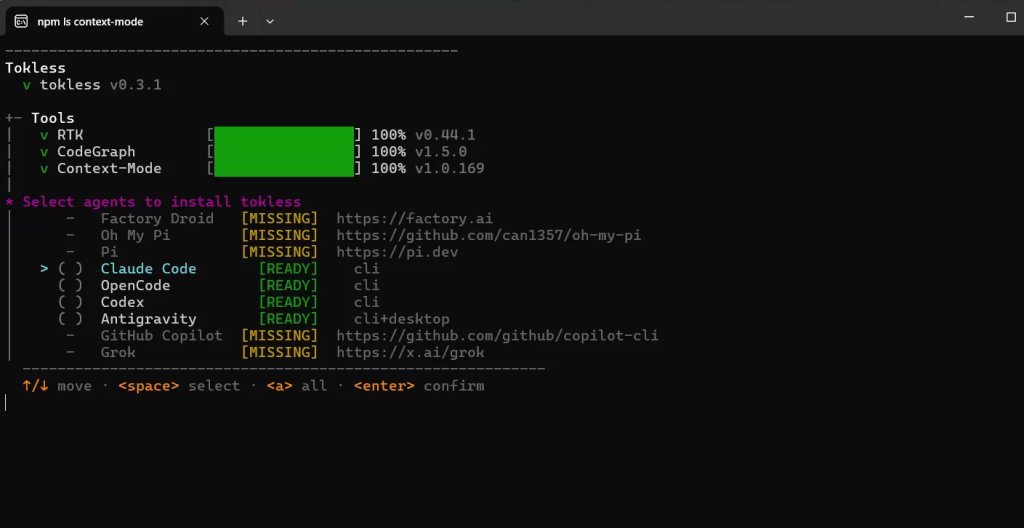This screenshot has width=1024, height=528.
Task: Open the pi.dev link
Action: 397,252
